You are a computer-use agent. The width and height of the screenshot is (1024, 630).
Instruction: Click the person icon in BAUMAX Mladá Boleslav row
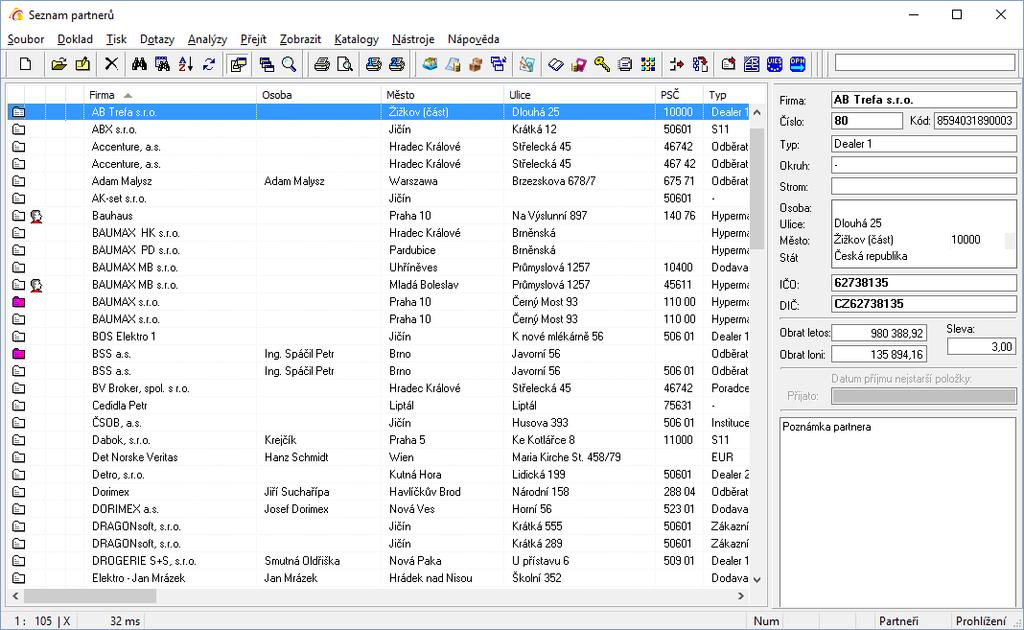[x=36, y=285]
